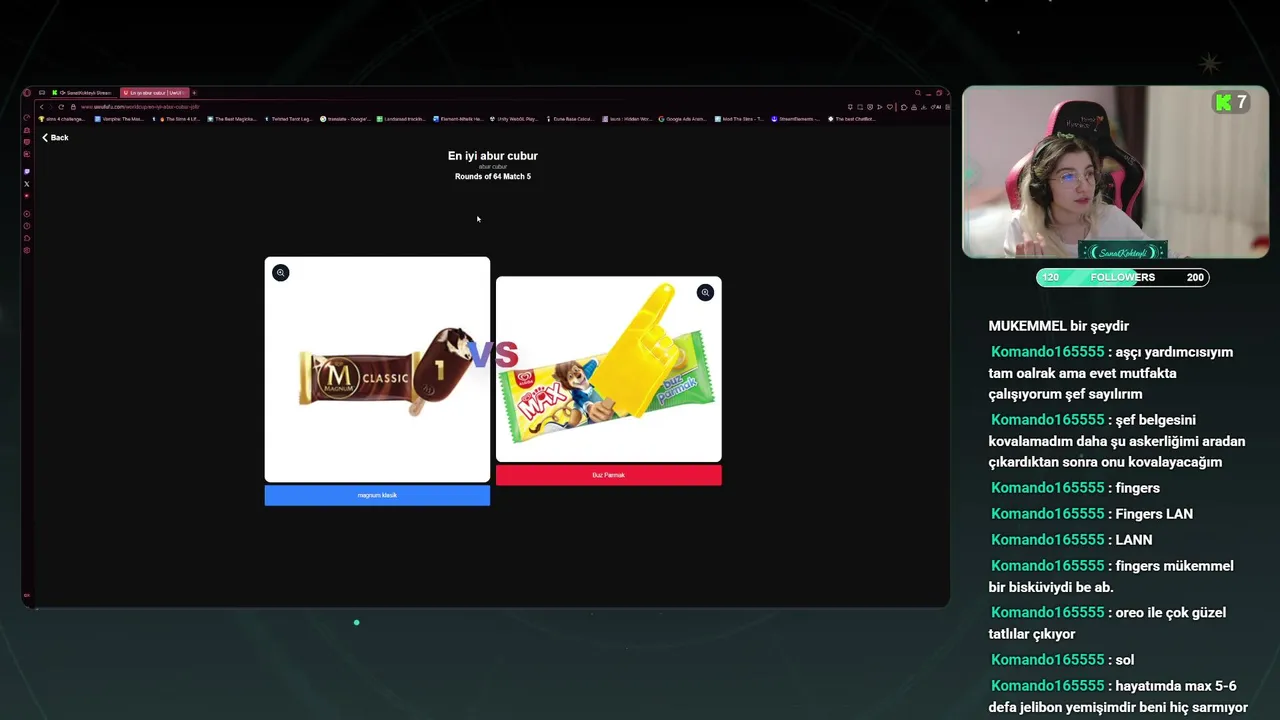
Task: Click the streamer webcam feed
Action: [1116, 172]
